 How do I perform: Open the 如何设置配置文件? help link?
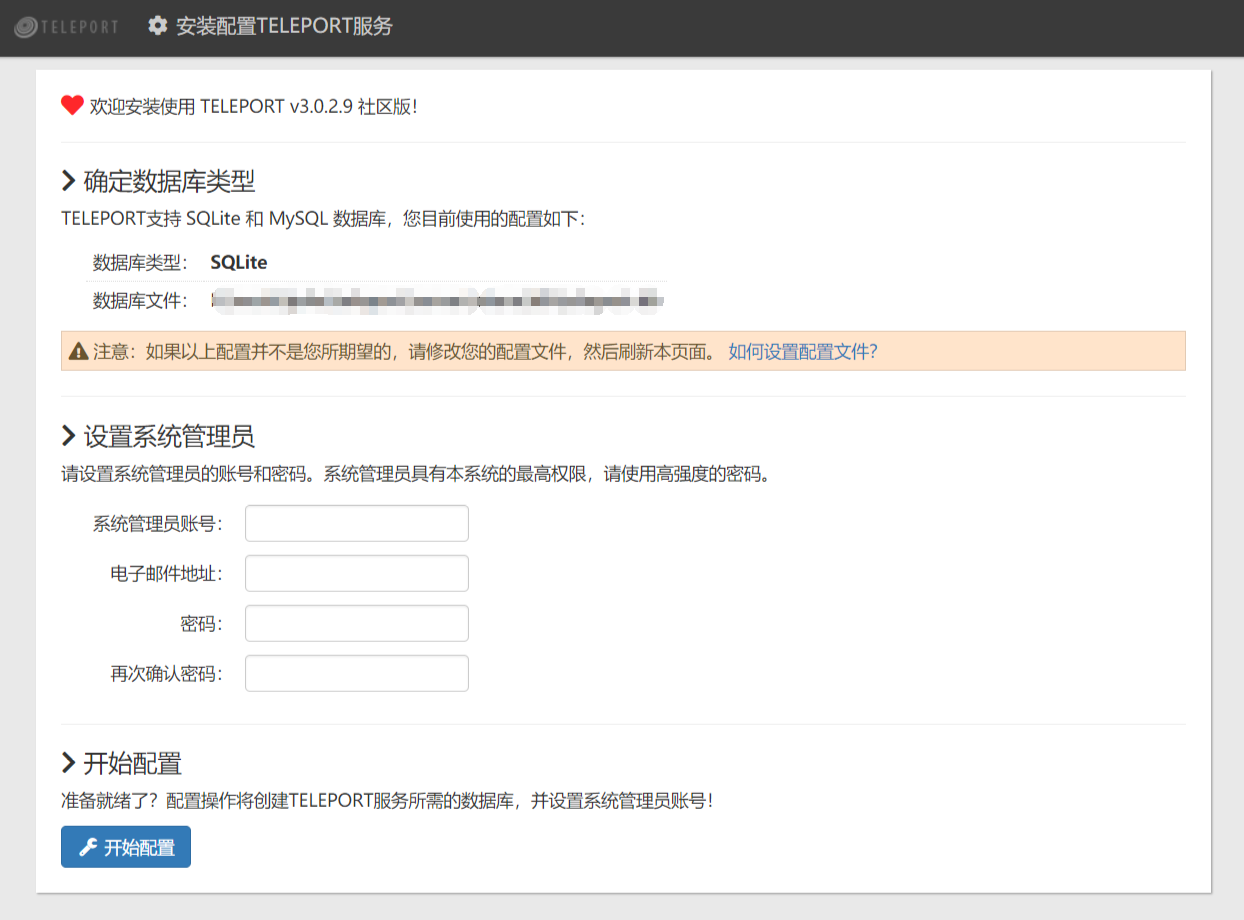click(803, 351)
